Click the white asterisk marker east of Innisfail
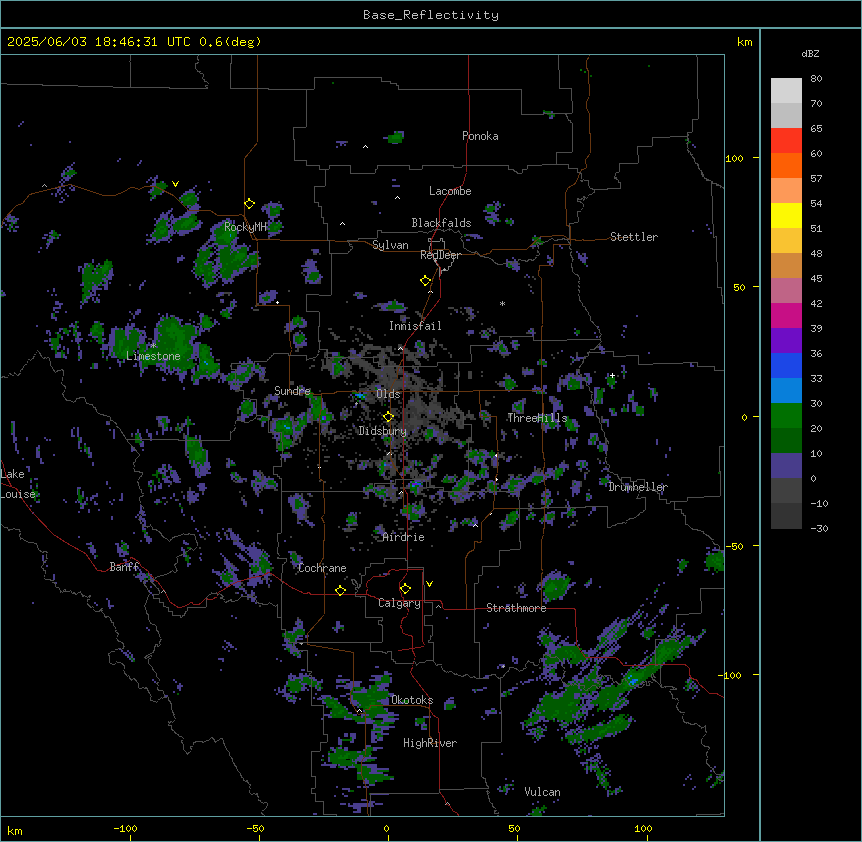Screen dimensions: 862x842 click(x=502, y=303)
